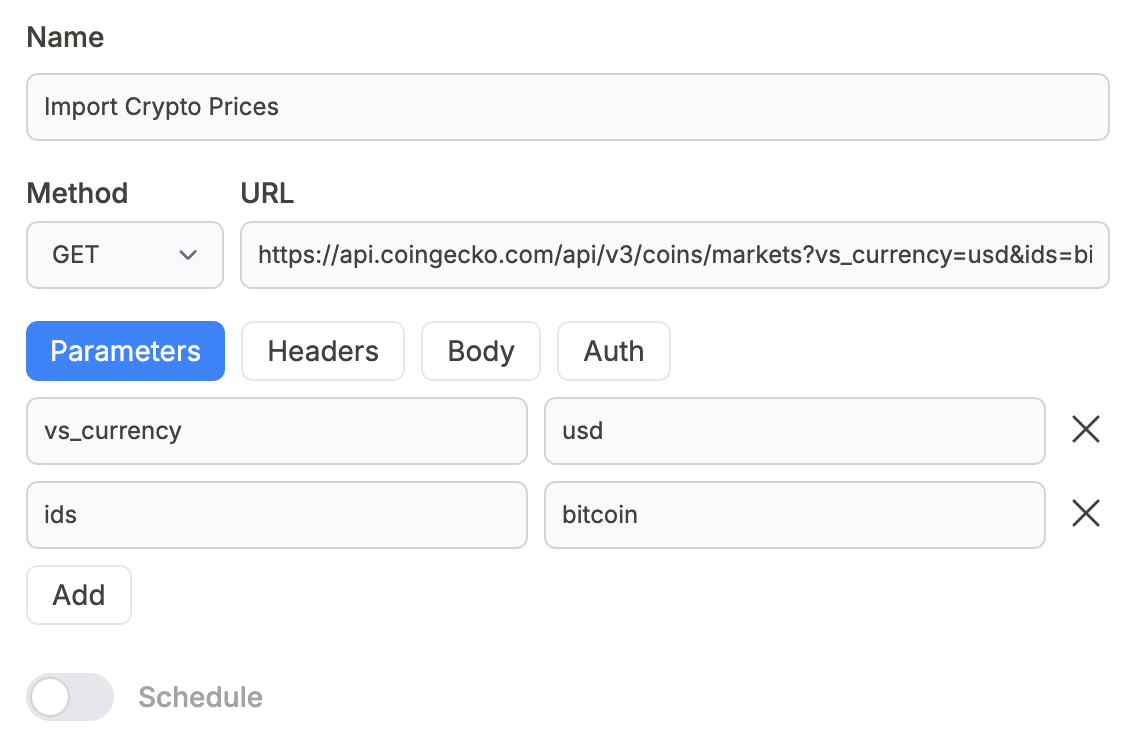Viewport: 1137px width, 745px height.
Task: Click the bitcoin value input
Action: [795, 515]
